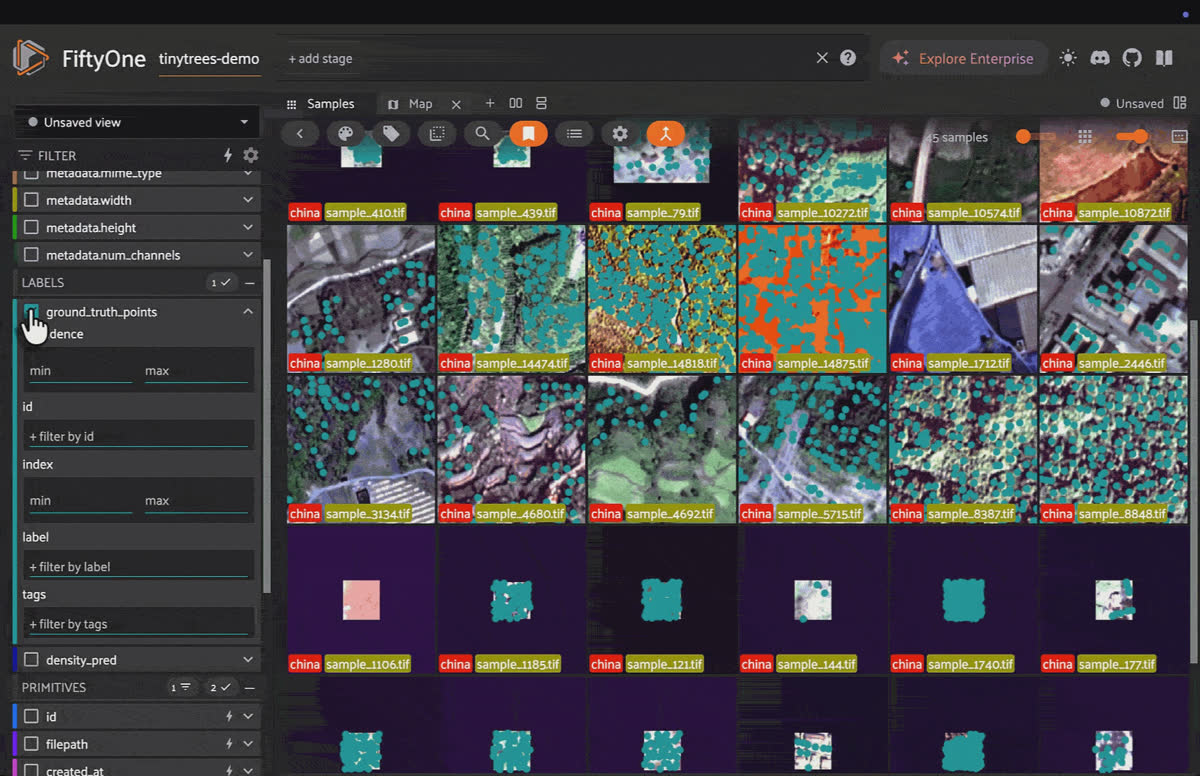Toggle the orange bookmark filters button

click(x=528, y=133)
